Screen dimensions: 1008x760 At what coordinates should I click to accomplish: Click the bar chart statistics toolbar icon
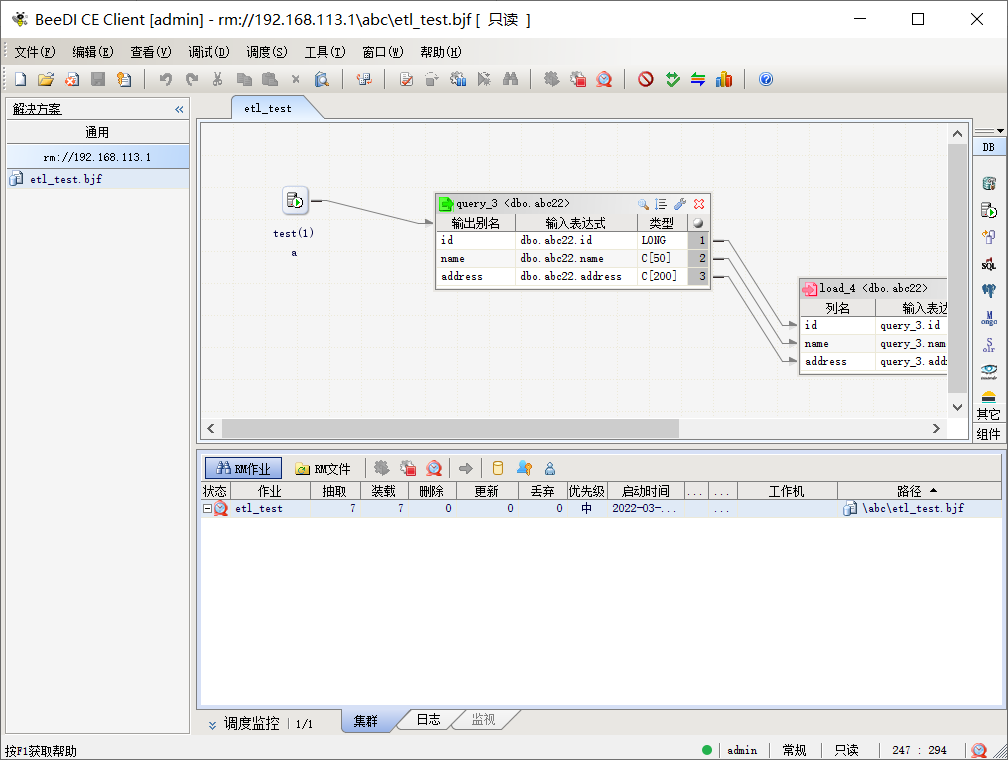point(724,79)
